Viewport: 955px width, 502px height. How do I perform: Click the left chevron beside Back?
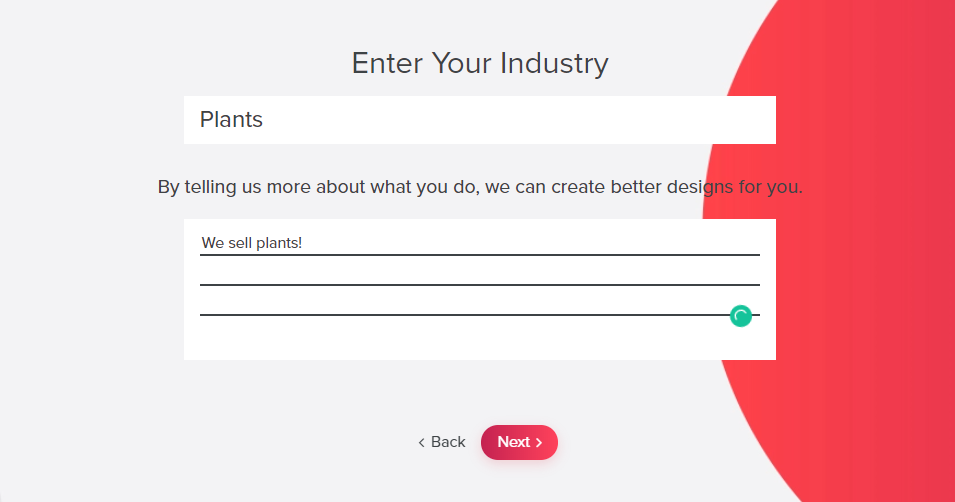421,442
